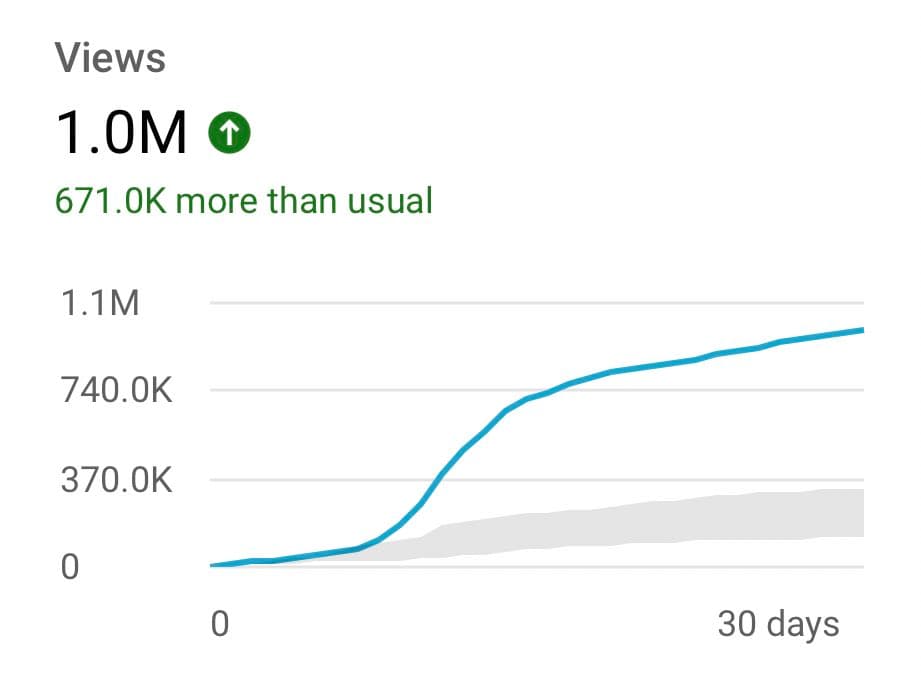Screen dimensions: 921x694
Task: Click the 370.0K y-axis label
Action: click(x=116, y=480)
